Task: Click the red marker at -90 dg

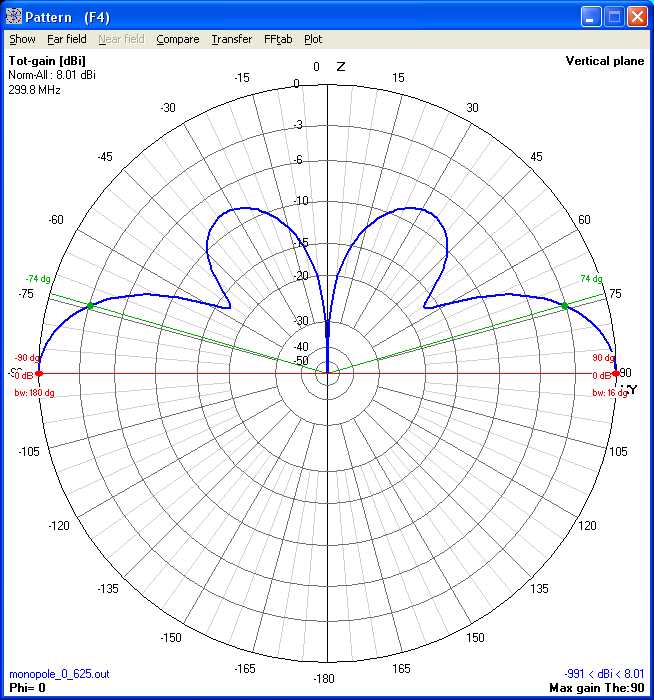Action: (39, 373)
